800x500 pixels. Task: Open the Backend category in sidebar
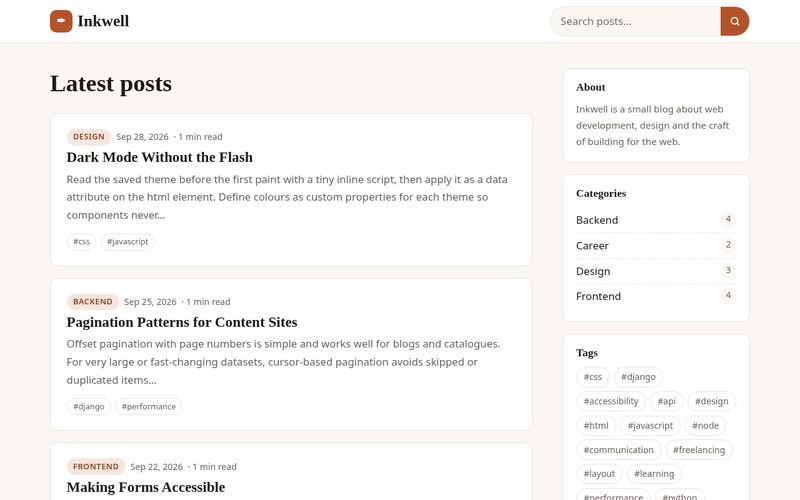656,220
